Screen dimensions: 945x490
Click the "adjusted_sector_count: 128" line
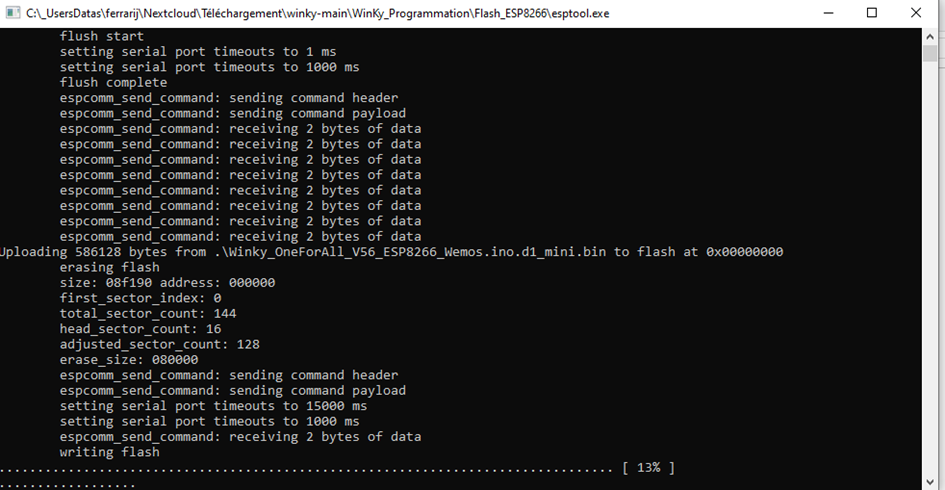[x=159, y=344]
